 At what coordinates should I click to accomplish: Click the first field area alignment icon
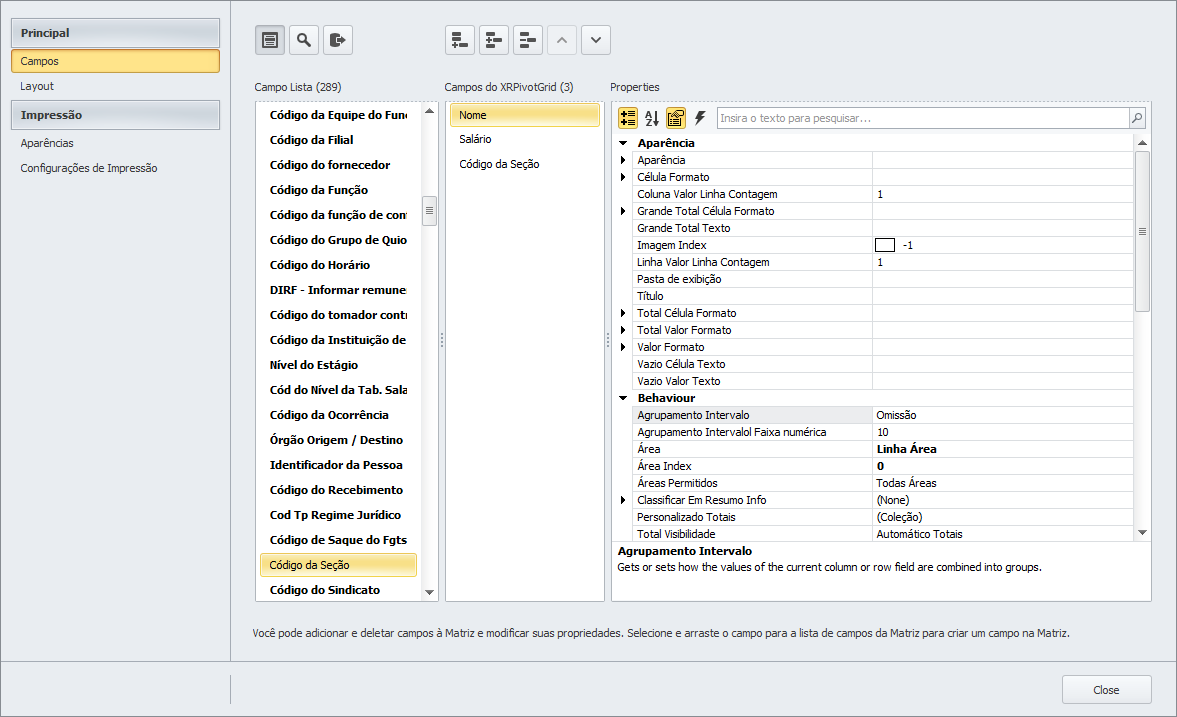pos(460,40)
